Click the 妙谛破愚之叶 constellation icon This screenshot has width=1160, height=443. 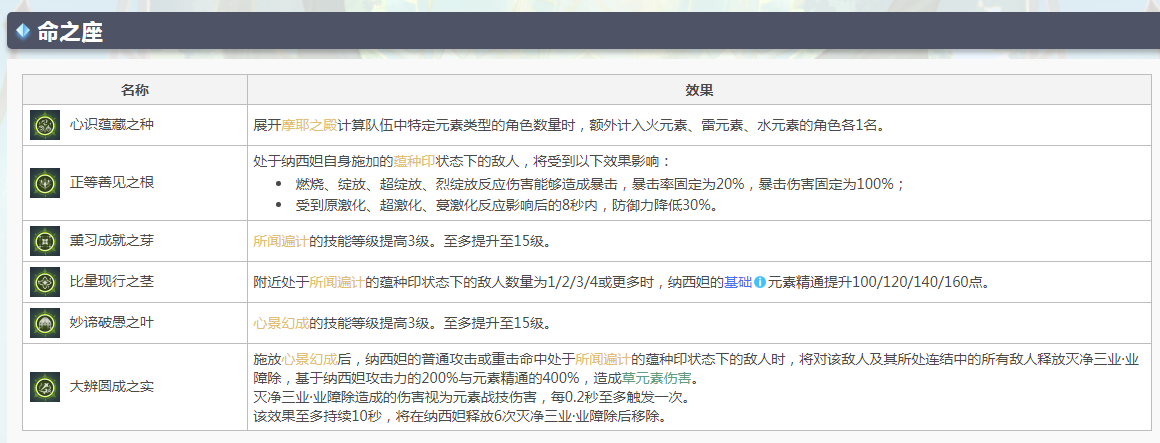[44, 323]
